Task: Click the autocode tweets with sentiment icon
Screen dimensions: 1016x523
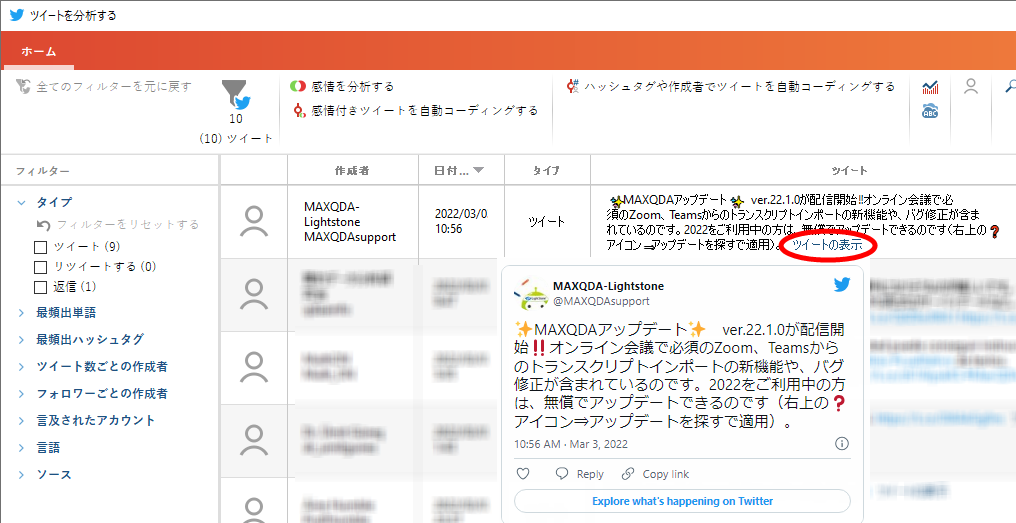Action: coord(299,110)
